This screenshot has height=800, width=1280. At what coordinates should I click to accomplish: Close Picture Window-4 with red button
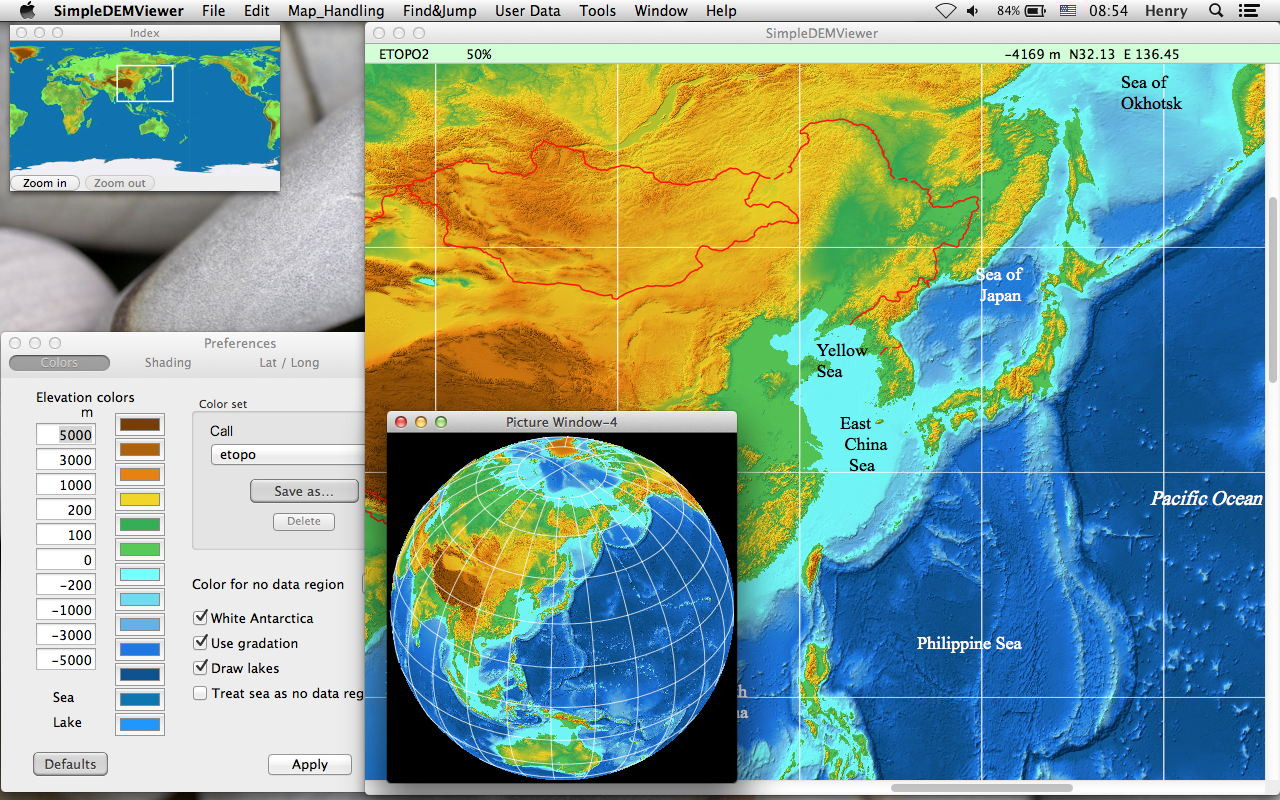(x=401, y=422)
